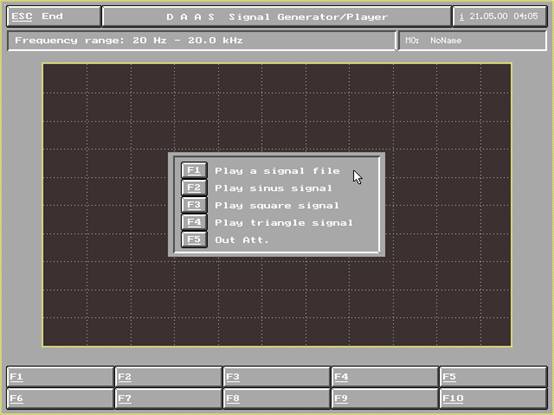Click the F3 key icon for square signal
Screen dimensions: 554x415
tap(194, 205)
